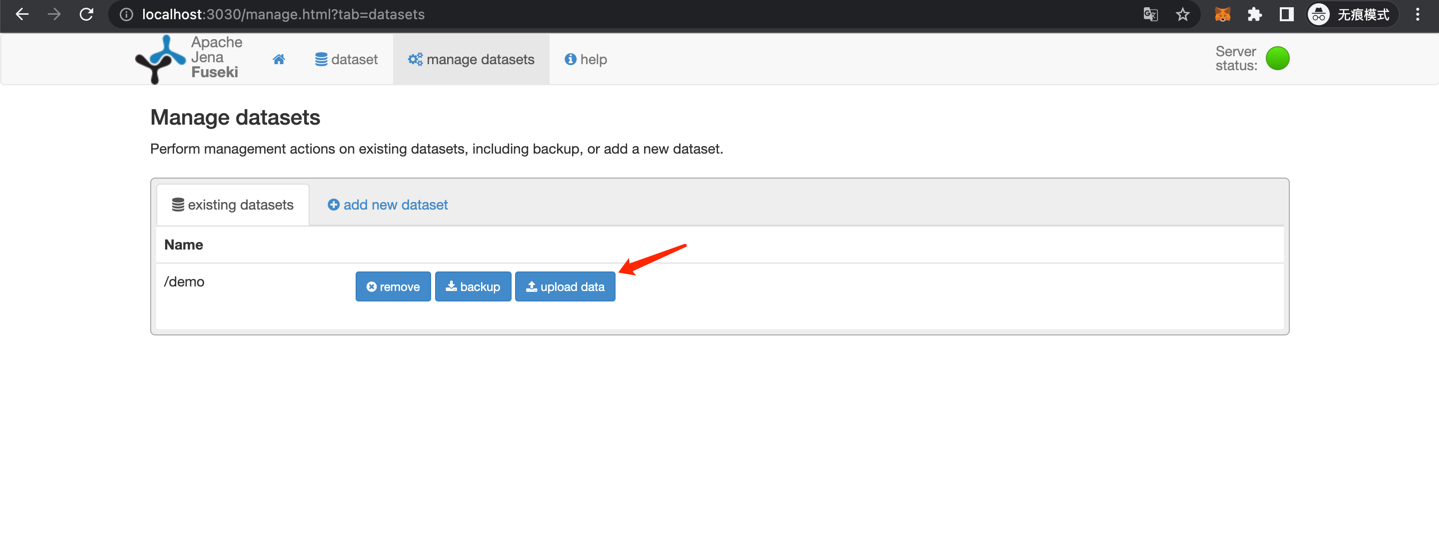Switch to existing datasets tab
This screenshot has height=540, width=1439.
tap(233, 205)
